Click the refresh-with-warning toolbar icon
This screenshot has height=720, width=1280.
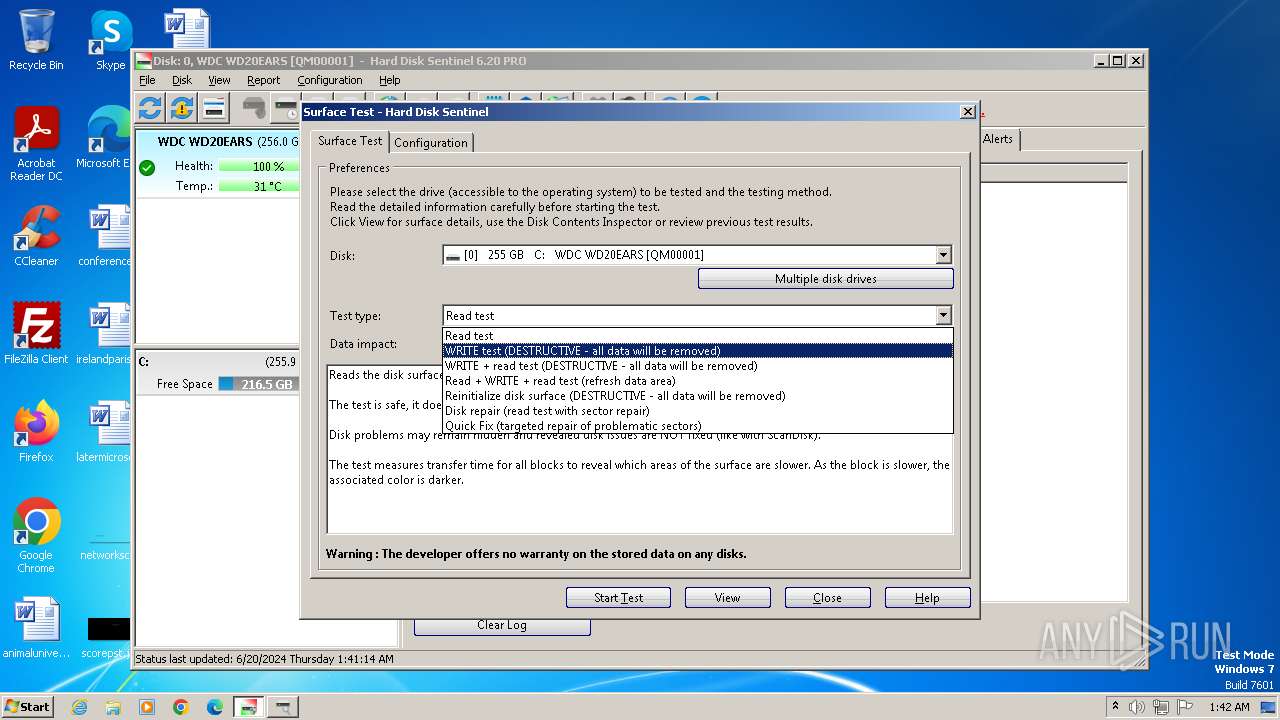coord(182,108)
